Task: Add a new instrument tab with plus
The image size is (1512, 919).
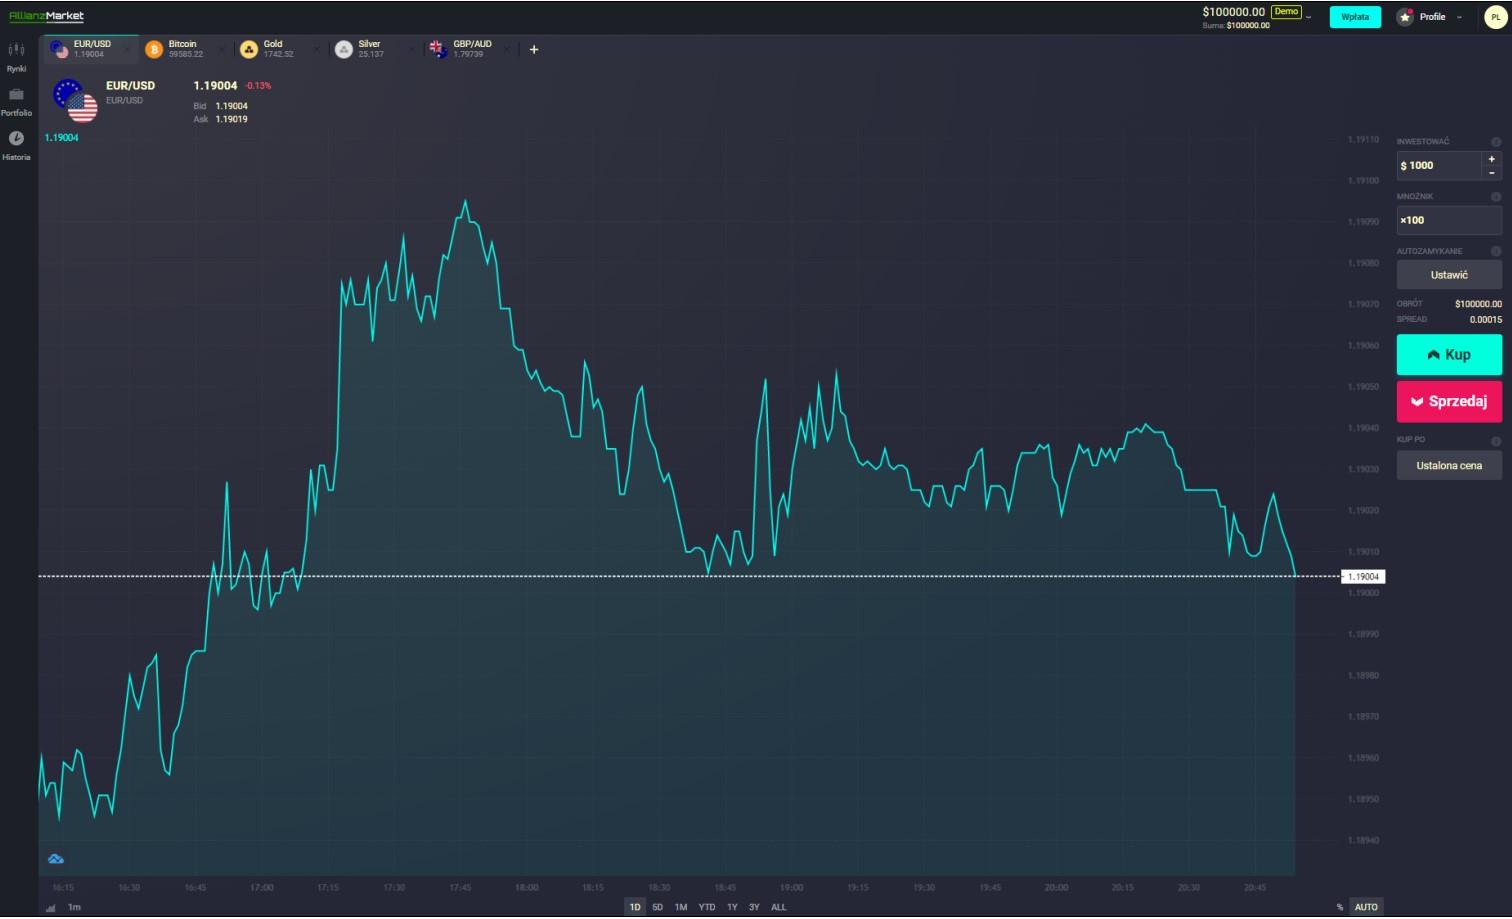Action: pos(534,49)
